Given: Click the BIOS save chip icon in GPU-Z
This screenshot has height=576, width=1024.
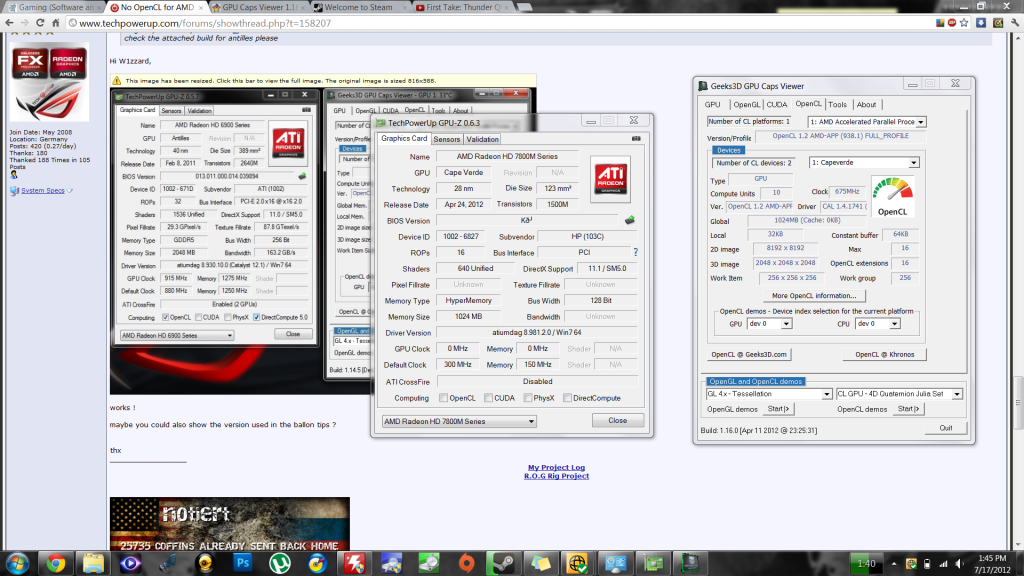Looking at the screenshot, I should click(630, 220).
